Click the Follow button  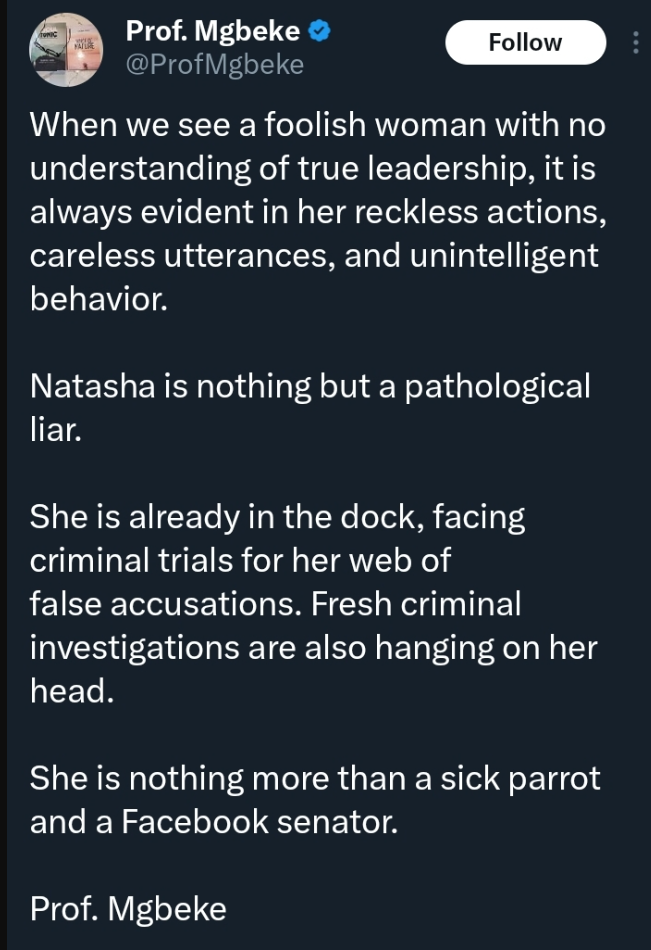[x=525, y=42]
